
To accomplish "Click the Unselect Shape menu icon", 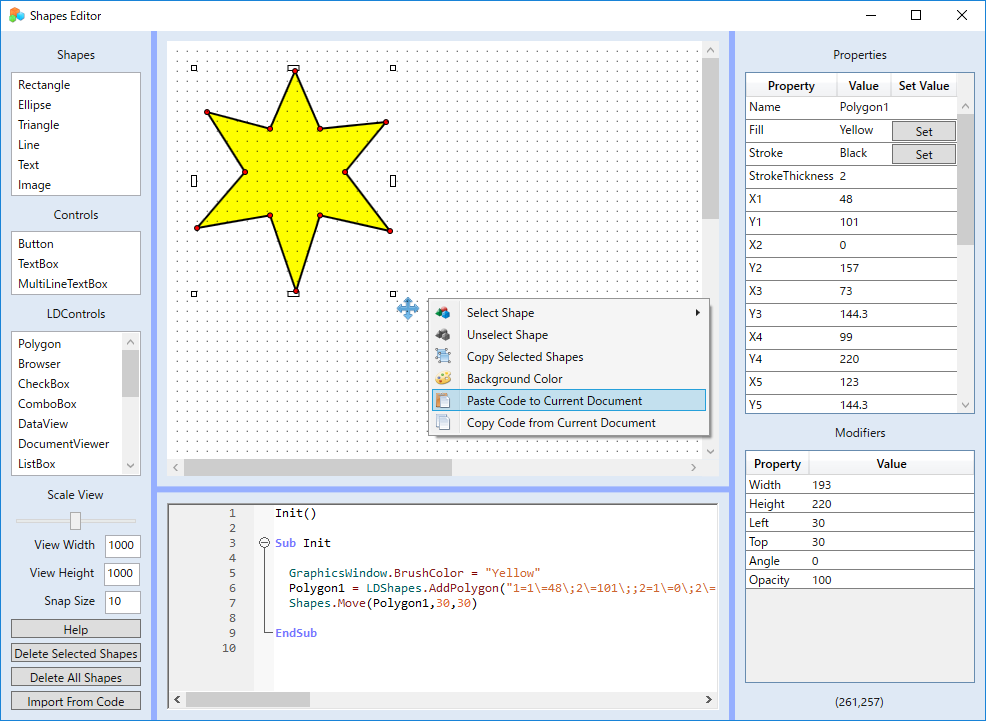I will click(443, 335).
